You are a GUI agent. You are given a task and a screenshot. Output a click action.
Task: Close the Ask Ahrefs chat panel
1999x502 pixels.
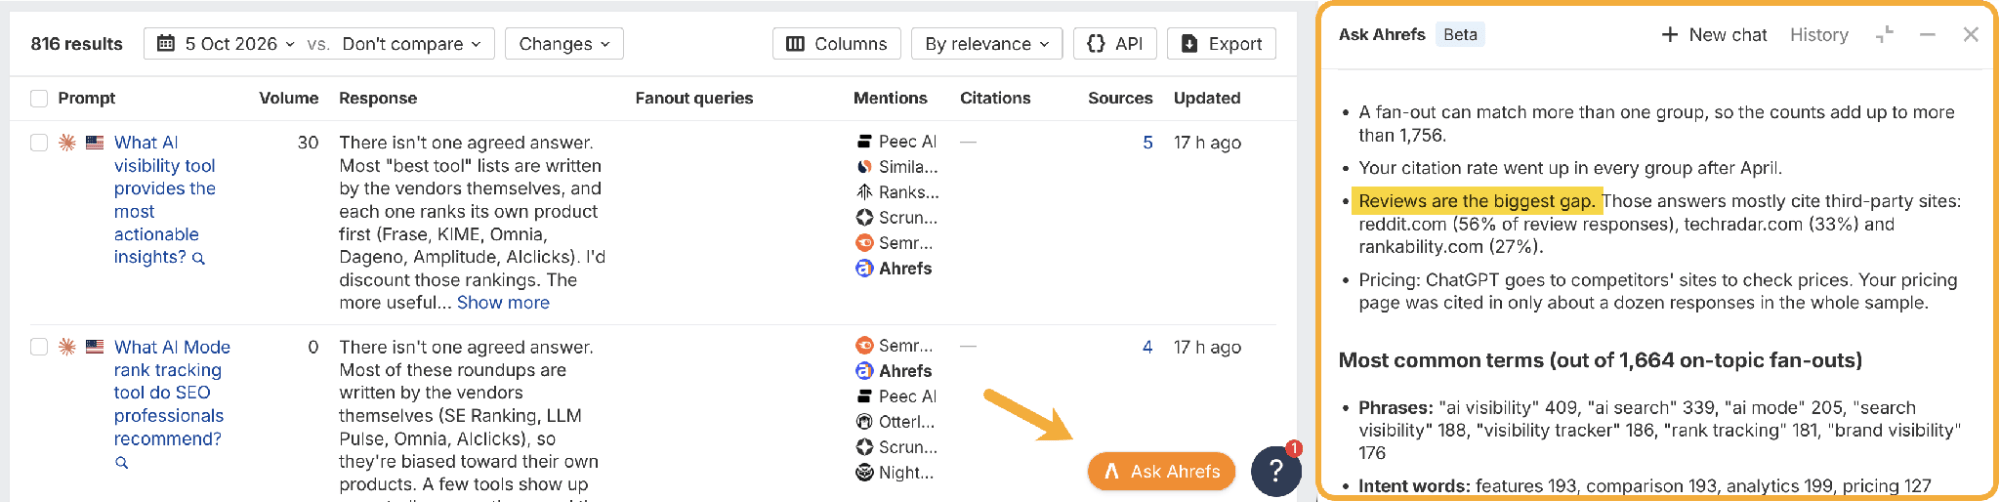pyautogui.click(x=1970, y=35)
